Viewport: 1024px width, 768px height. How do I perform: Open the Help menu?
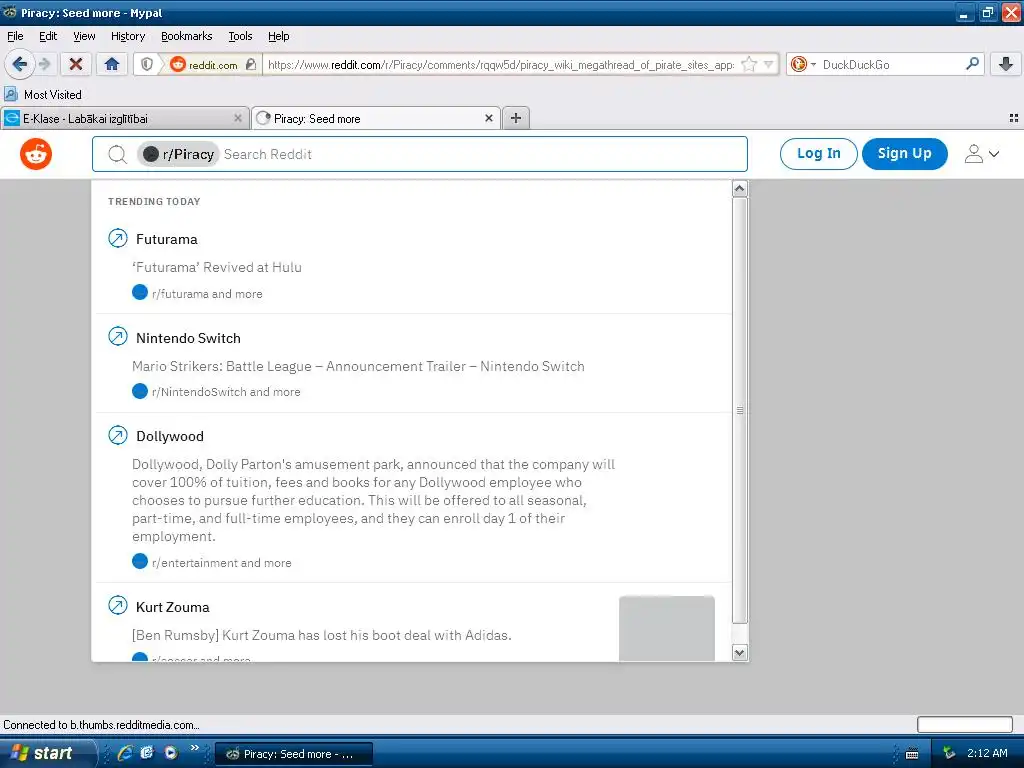[x=279, y=36]
